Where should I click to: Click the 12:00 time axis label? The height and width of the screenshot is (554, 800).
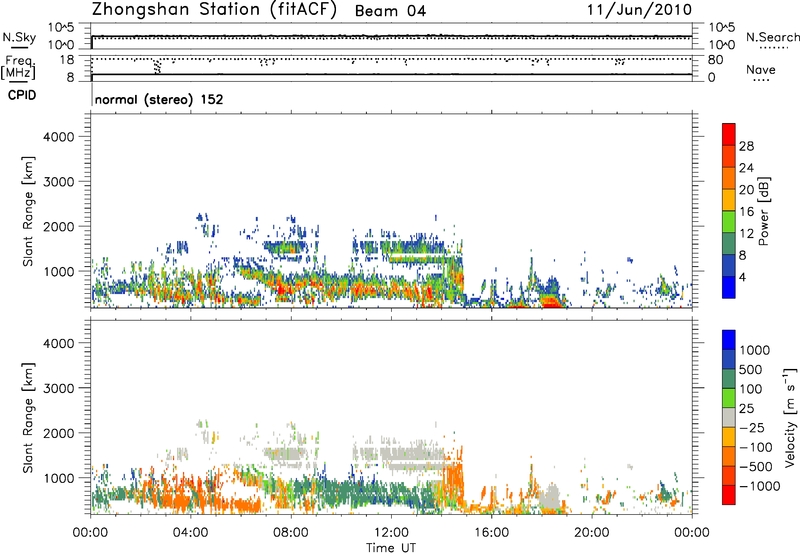[391, 533]
